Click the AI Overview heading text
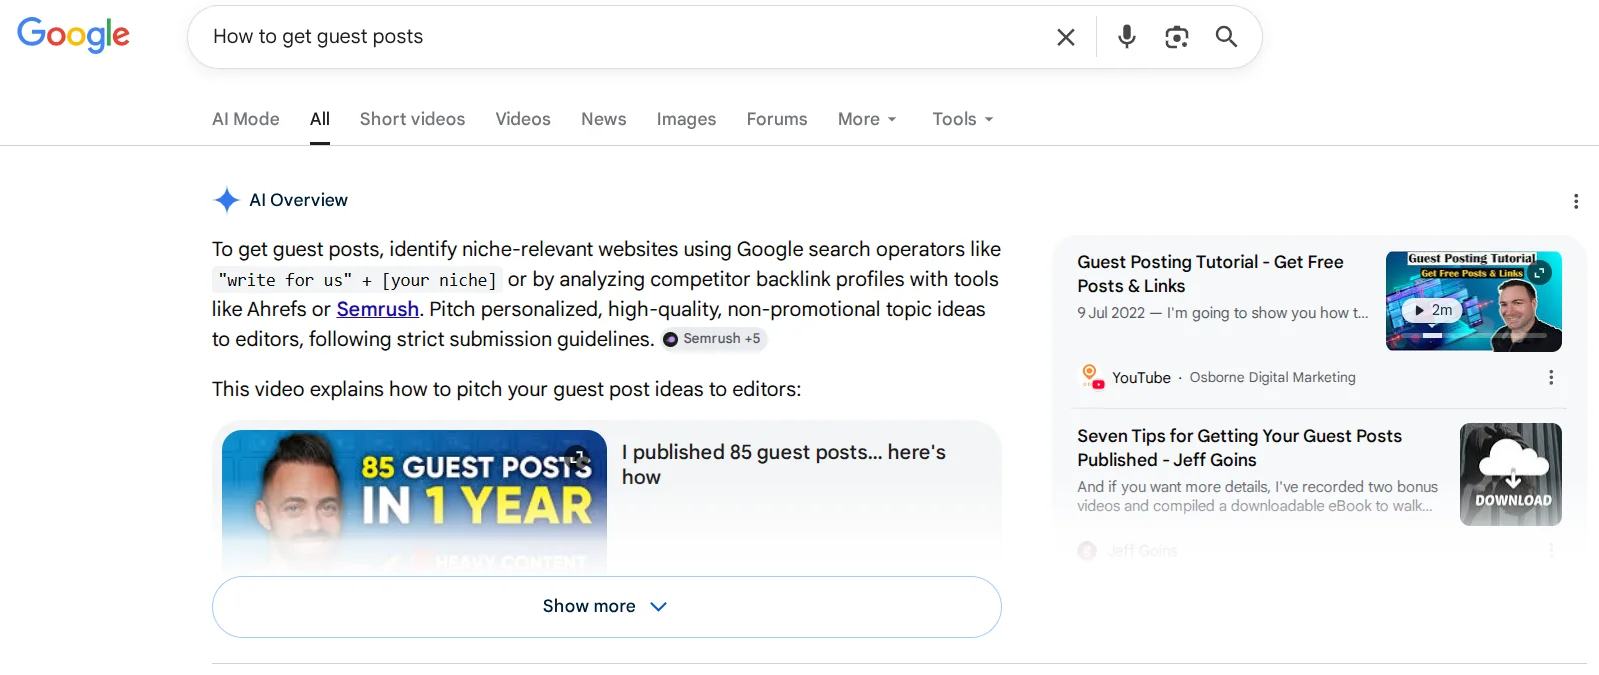This screenshot has width=1599, height=675. (x=298, y=200)
